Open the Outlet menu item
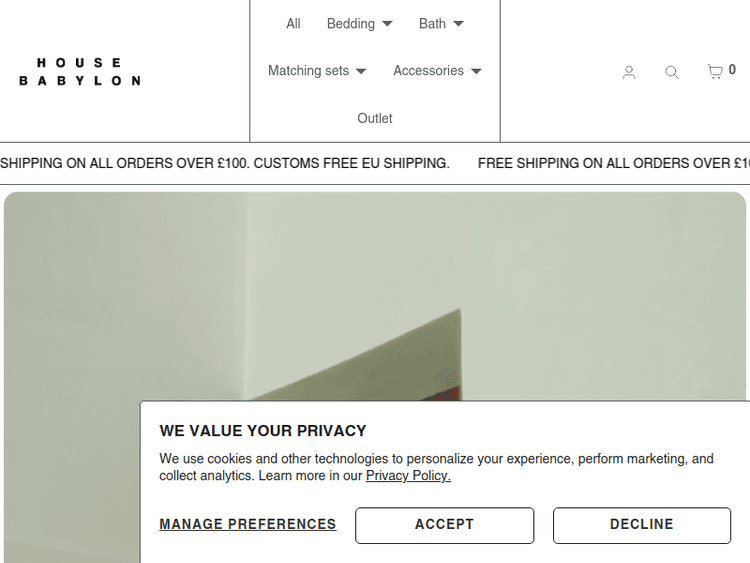The height and width of the screenshot is (563, 750). (x=375, y=118)
